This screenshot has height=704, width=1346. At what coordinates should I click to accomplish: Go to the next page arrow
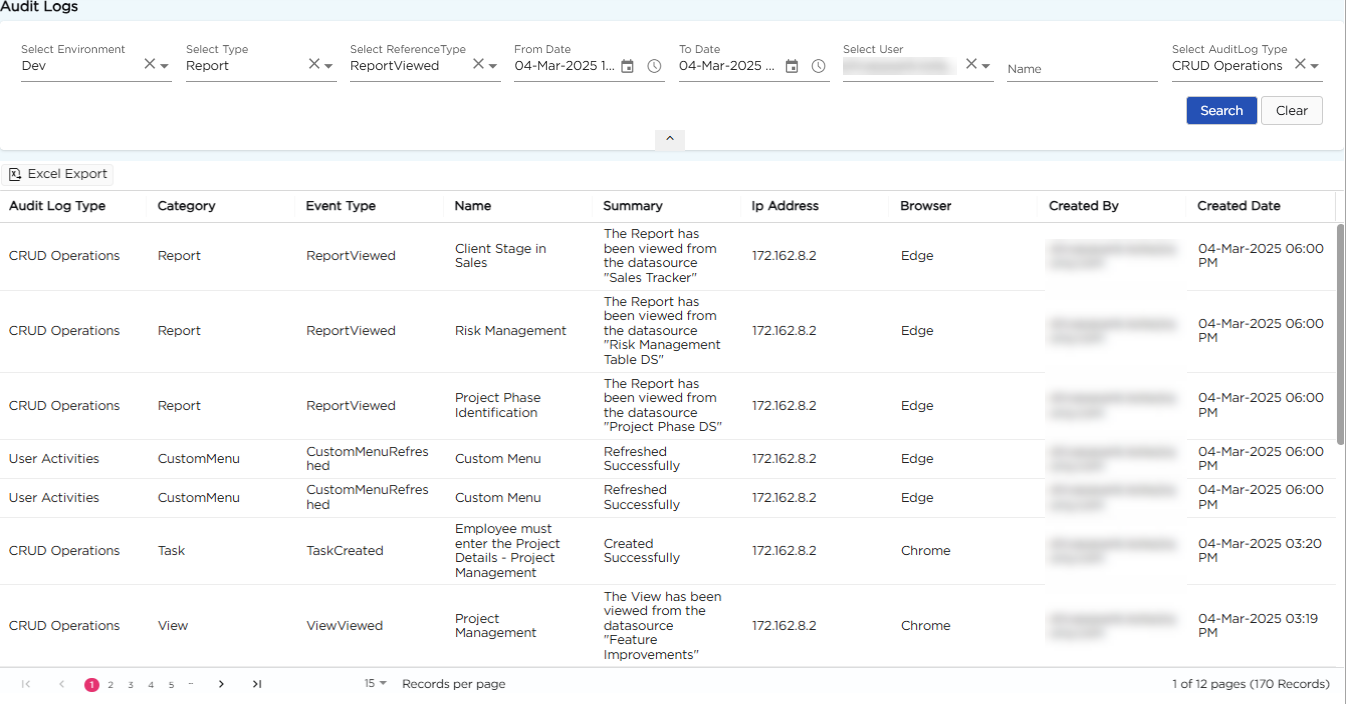click(221, 684)
